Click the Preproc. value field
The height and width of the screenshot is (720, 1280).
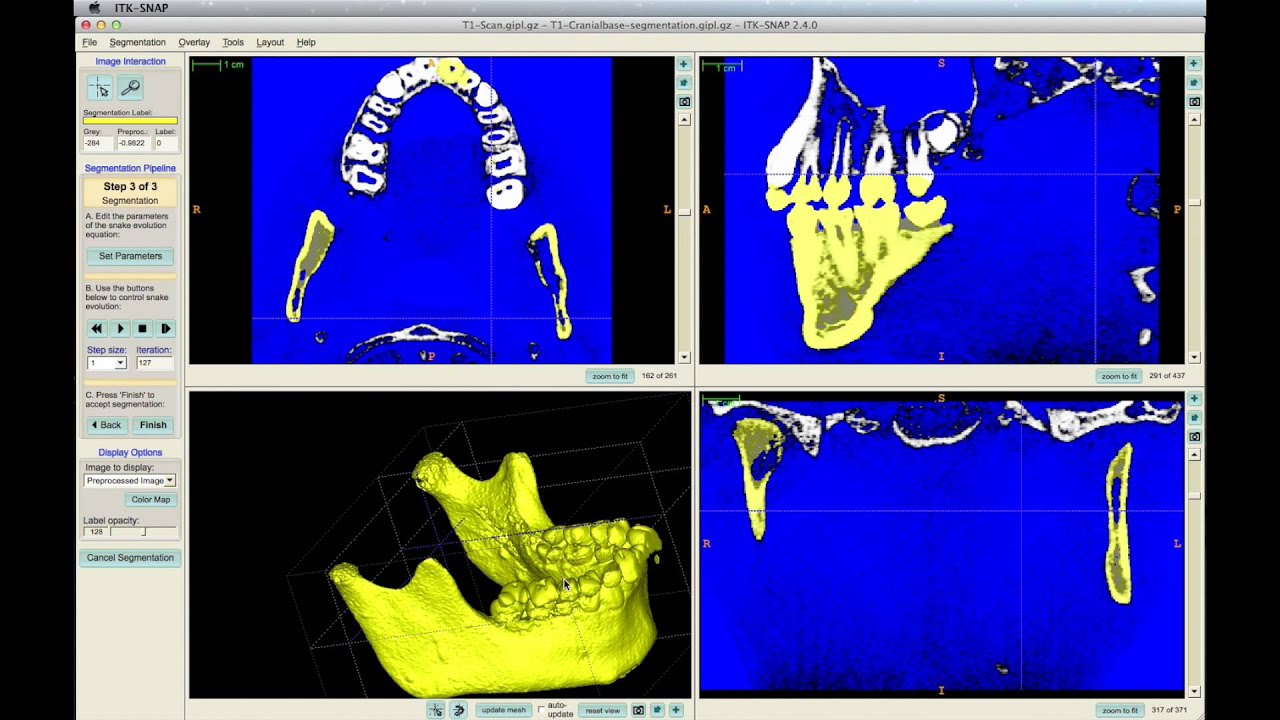[x=132, y=143]
